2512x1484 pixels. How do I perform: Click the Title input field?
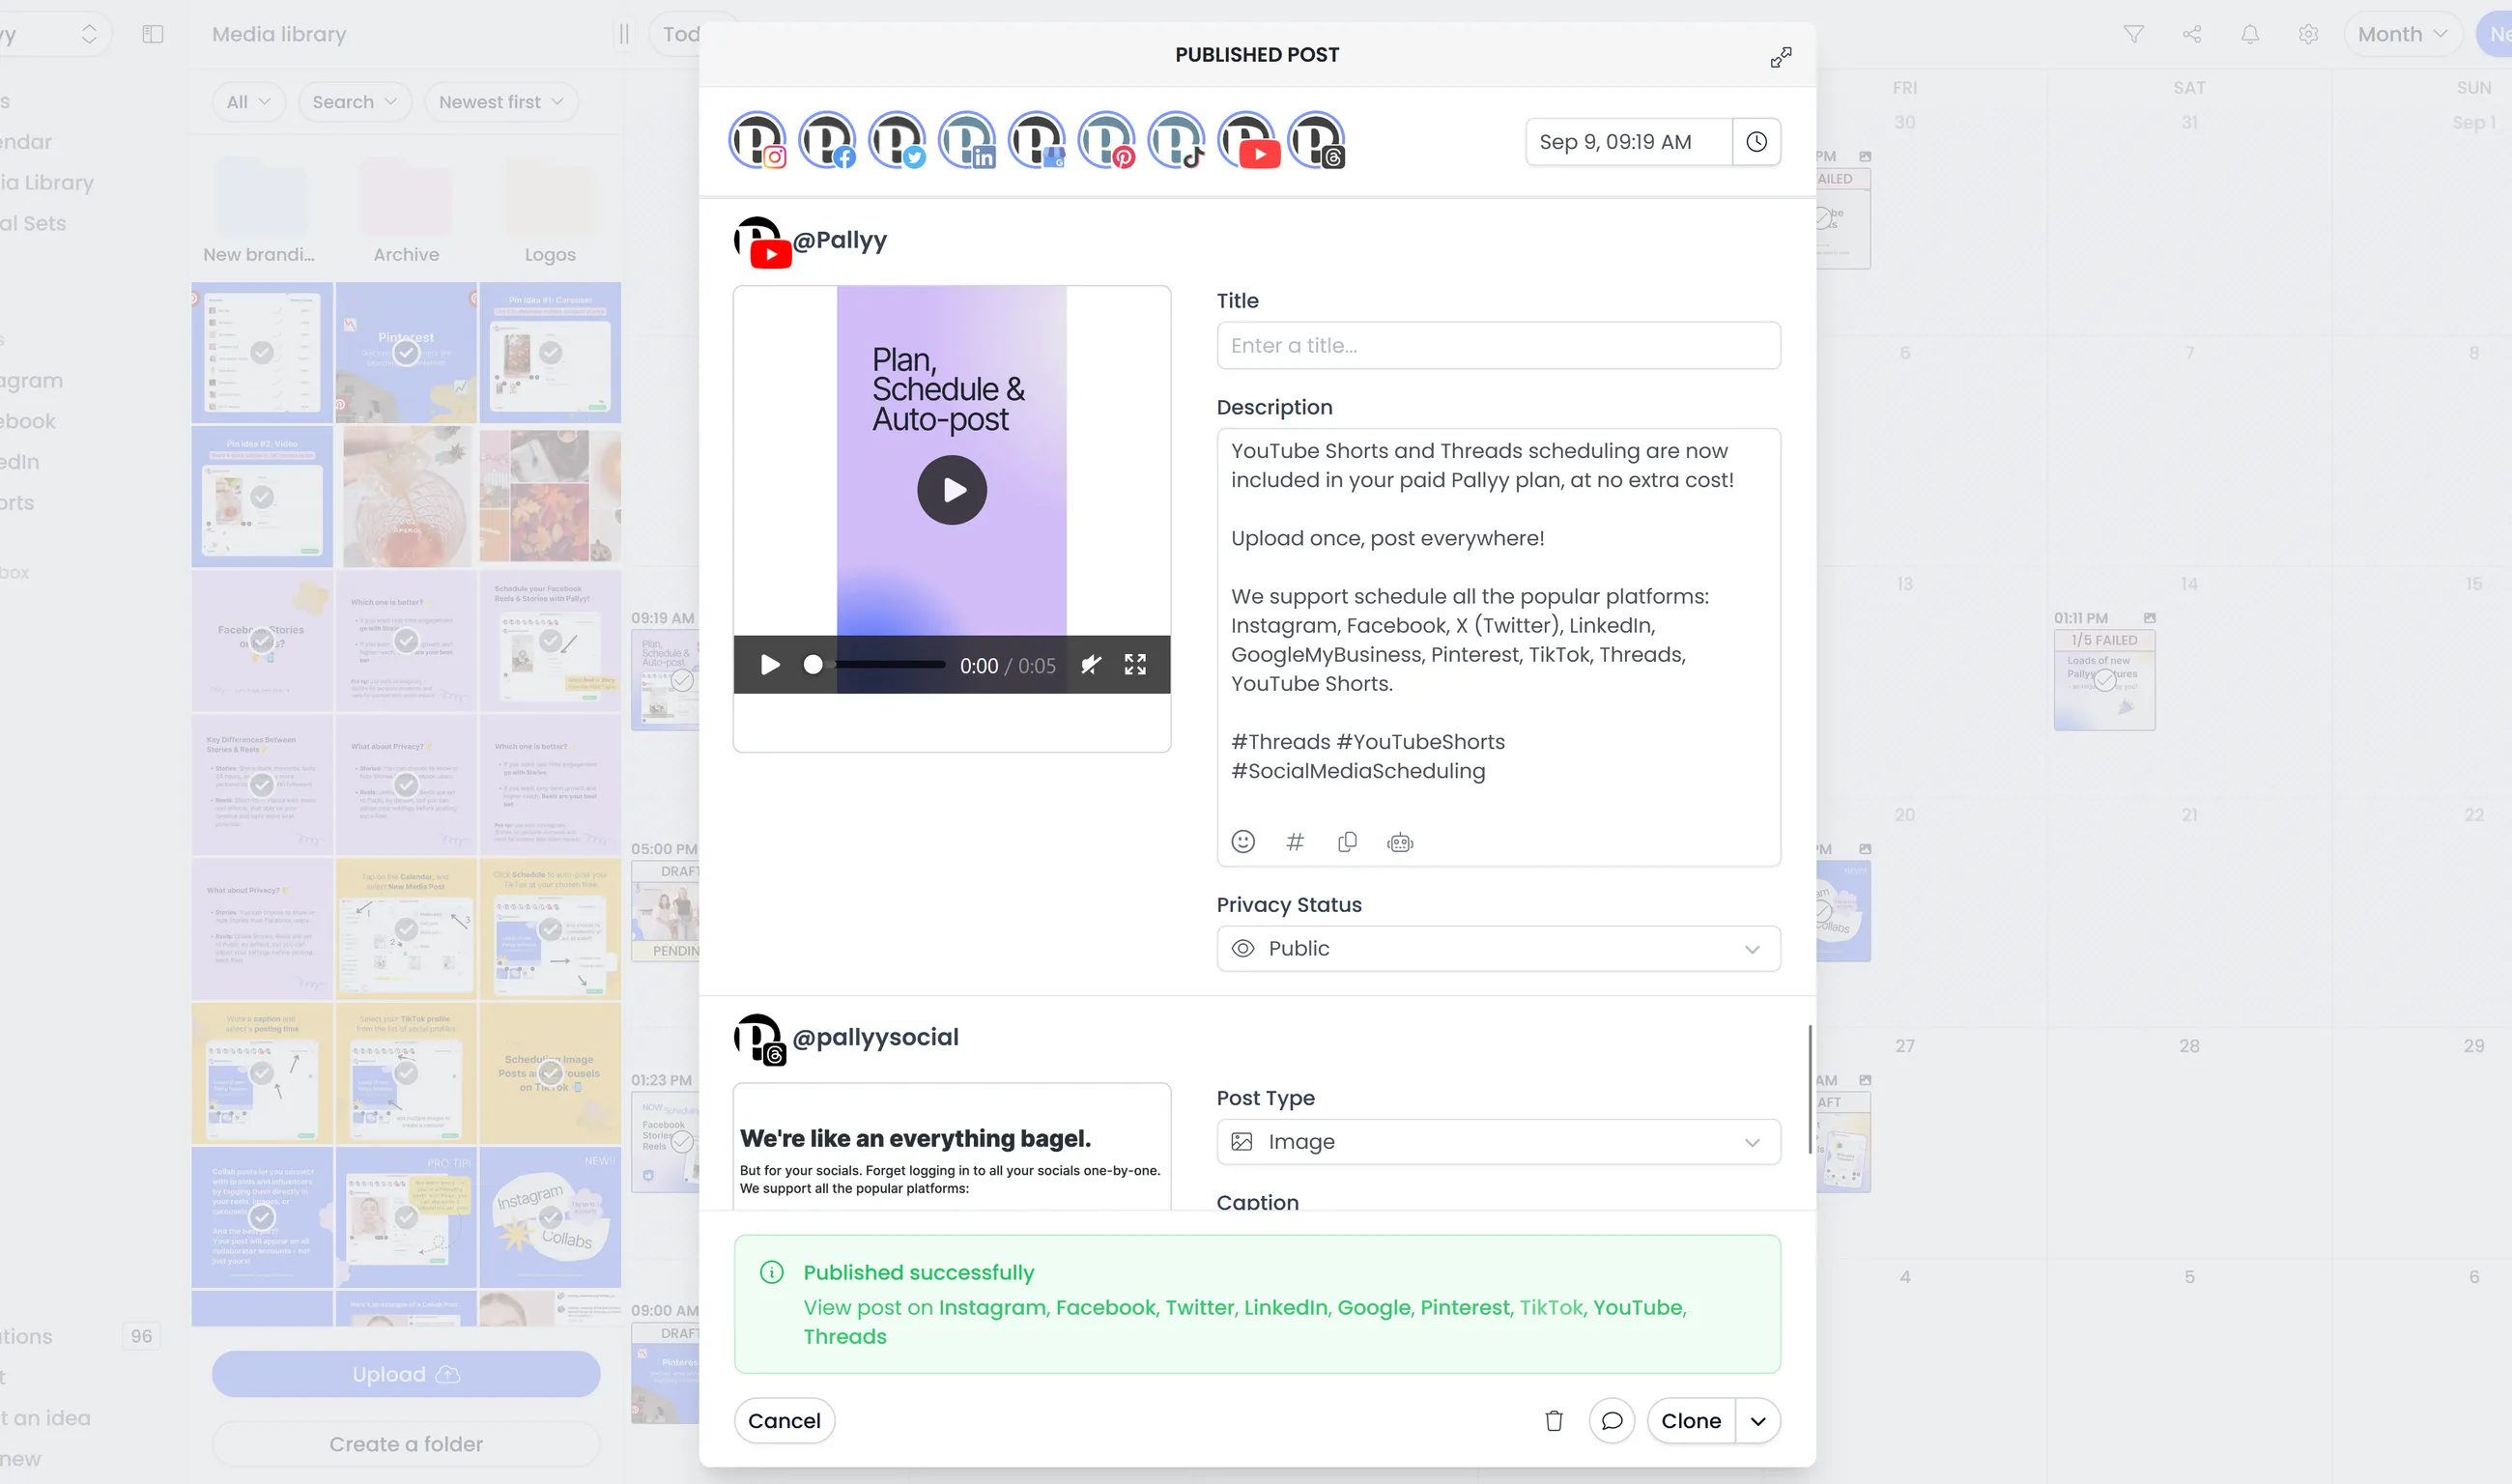[1498, 345]
